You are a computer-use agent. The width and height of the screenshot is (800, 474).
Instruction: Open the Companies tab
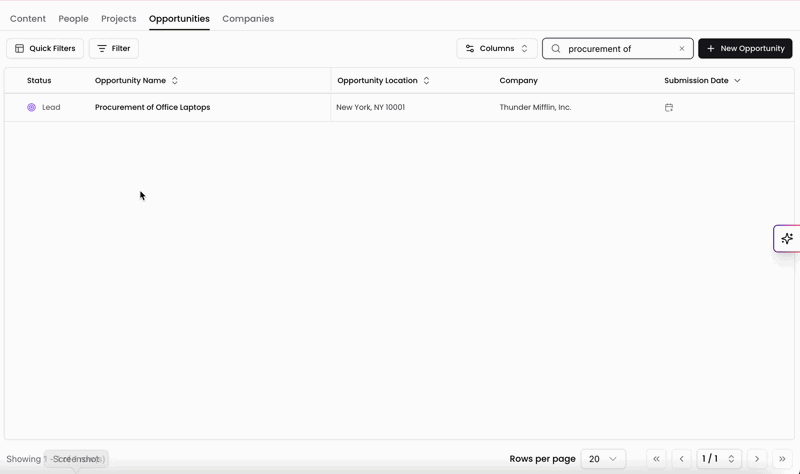coord(248,18)
